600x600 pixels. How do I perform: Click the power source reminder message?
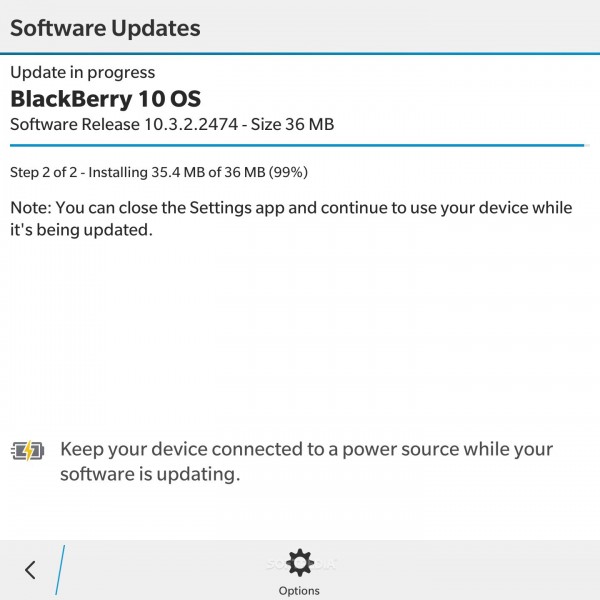[x=307, y=461]
